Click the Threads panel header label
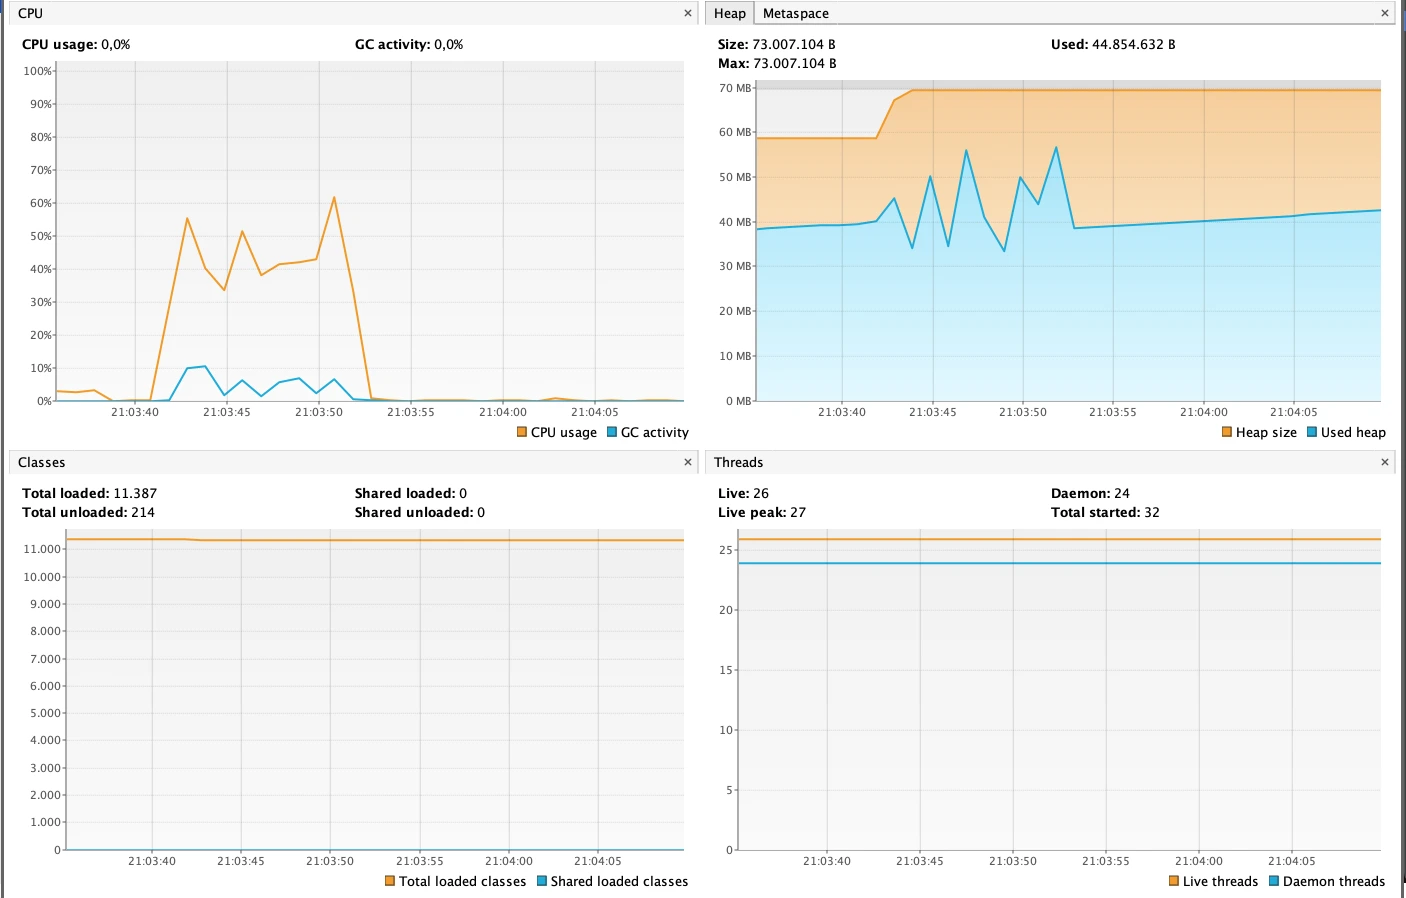Viewport: 1406px width, 898px height. pos(739,462)
